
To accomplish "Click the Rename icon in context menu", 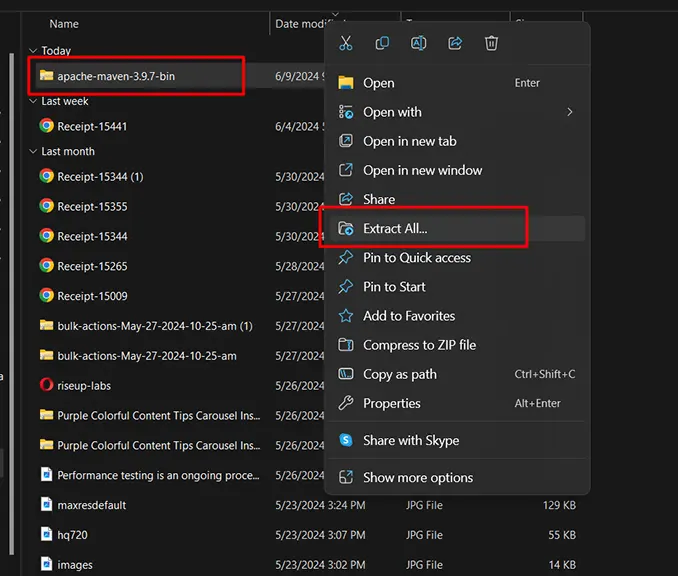I will pyautogui.click(x=418, y=43).
